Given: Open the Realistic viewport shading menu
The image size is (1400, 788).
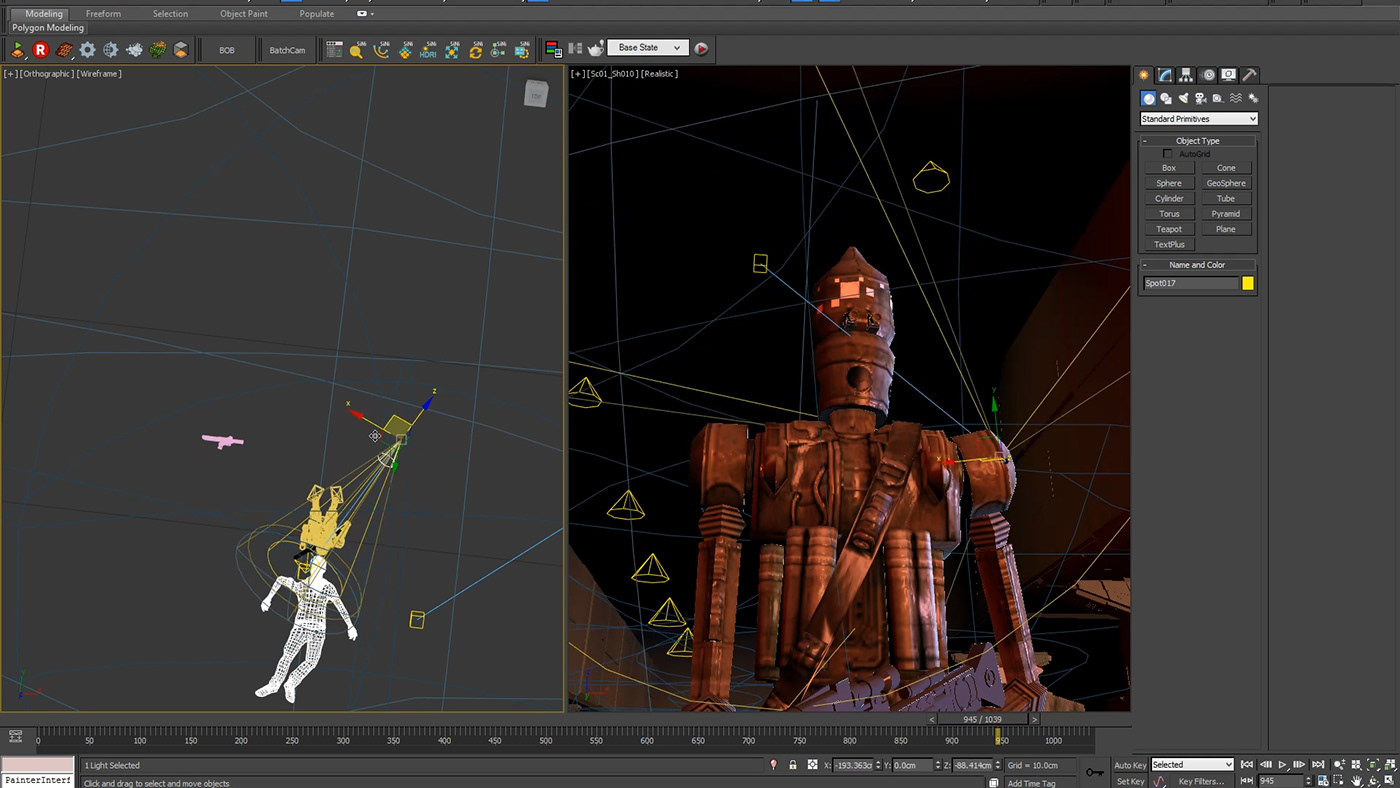Looking at the screenshot, I should coord(659,74).
